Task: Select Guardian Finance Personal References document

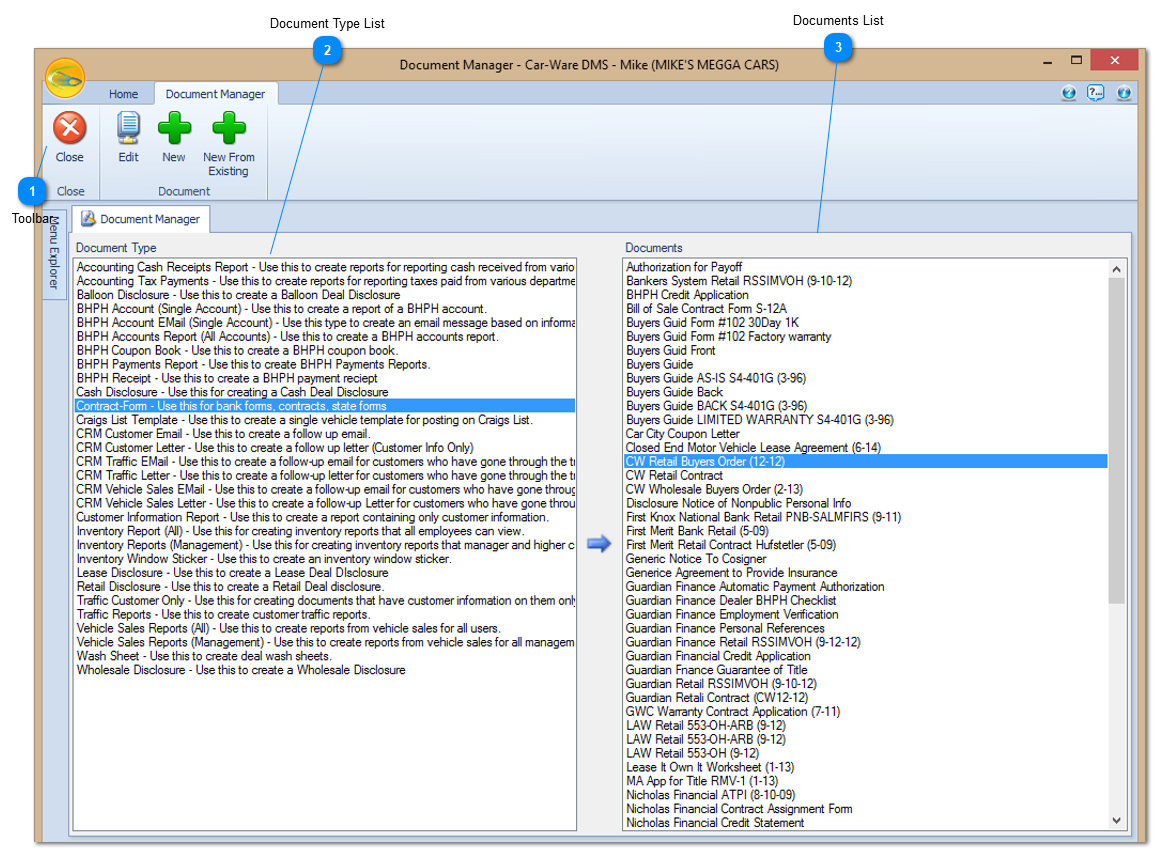Action: pyautogui.click(x=866, y=629)
